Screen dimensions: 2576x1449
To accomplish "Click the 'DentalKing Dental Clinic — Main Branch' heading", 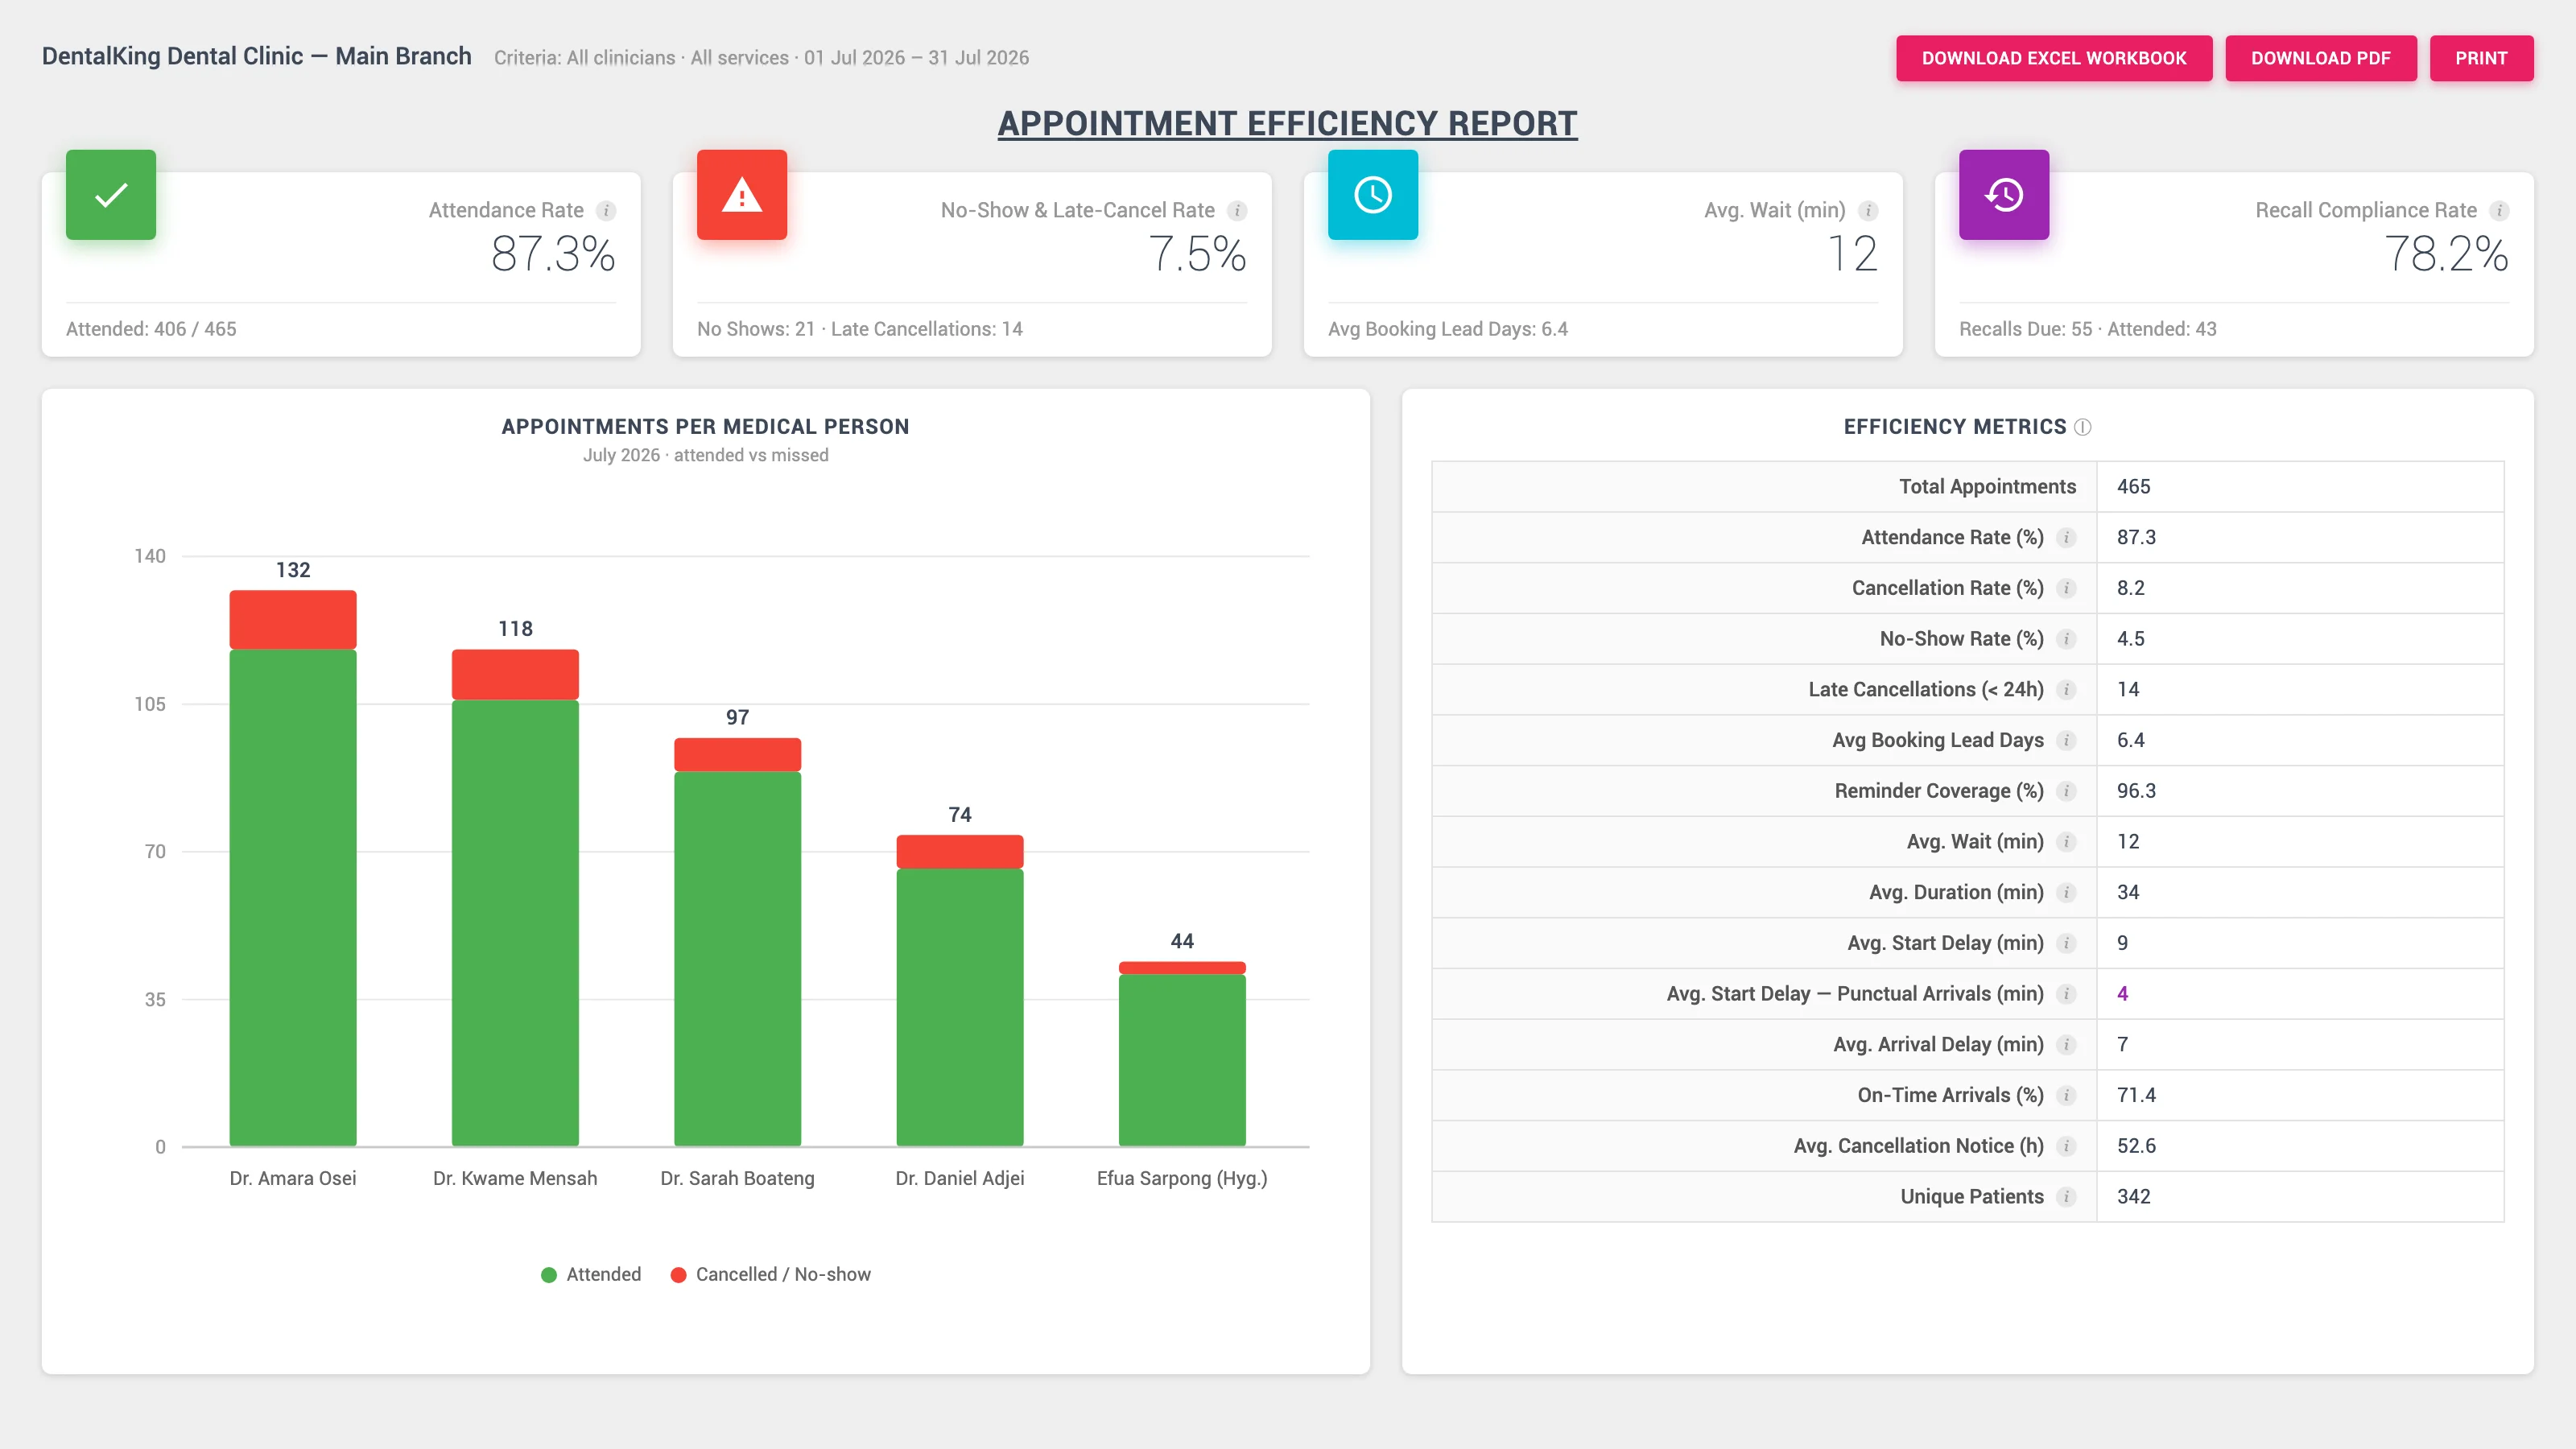I will tap(256, 56).
